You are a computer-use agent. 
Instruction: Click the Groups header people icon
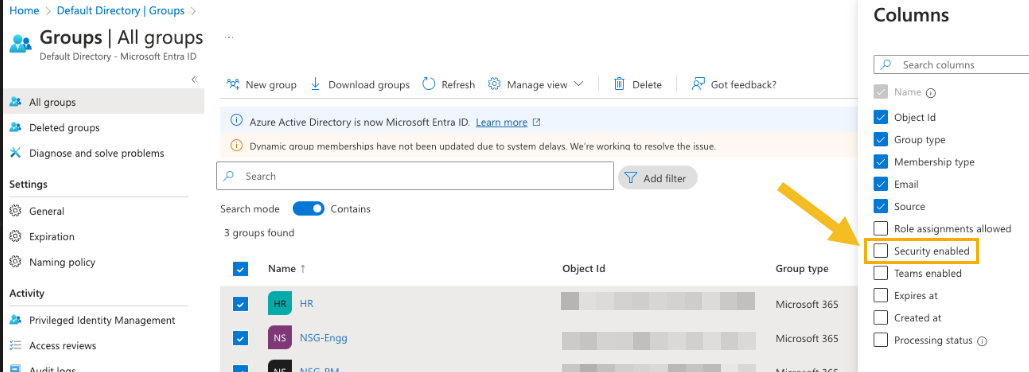20,43
